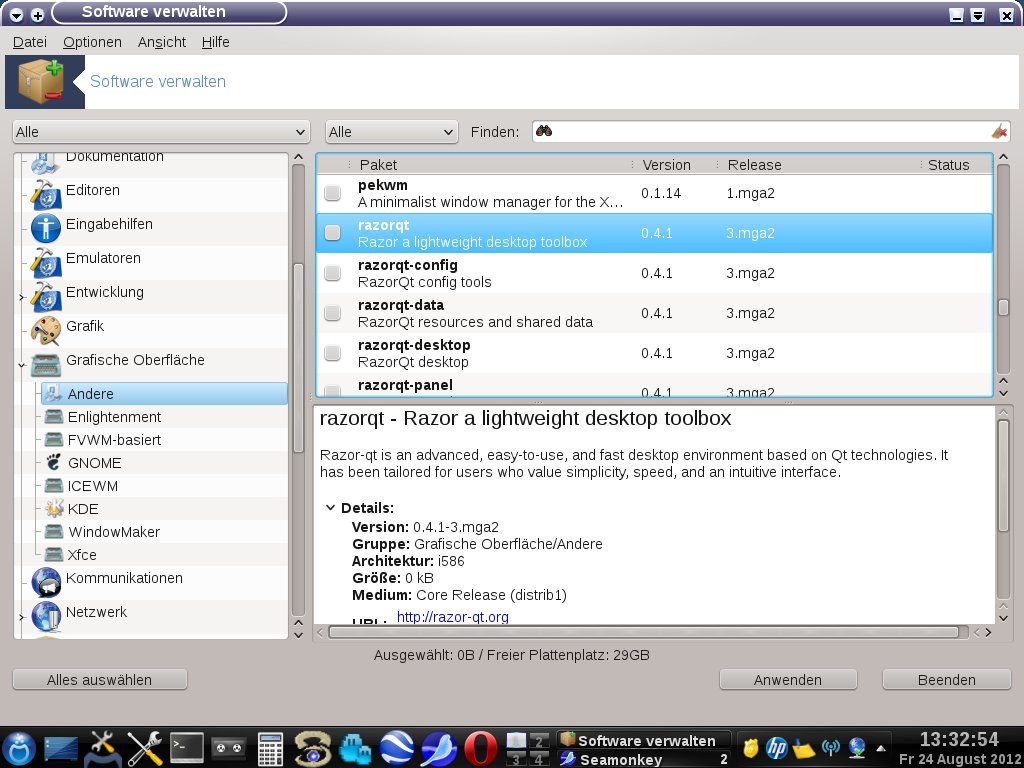Select the Xfce subcategory
This screenshot has width=1024, height=768.
click(82, 554)
